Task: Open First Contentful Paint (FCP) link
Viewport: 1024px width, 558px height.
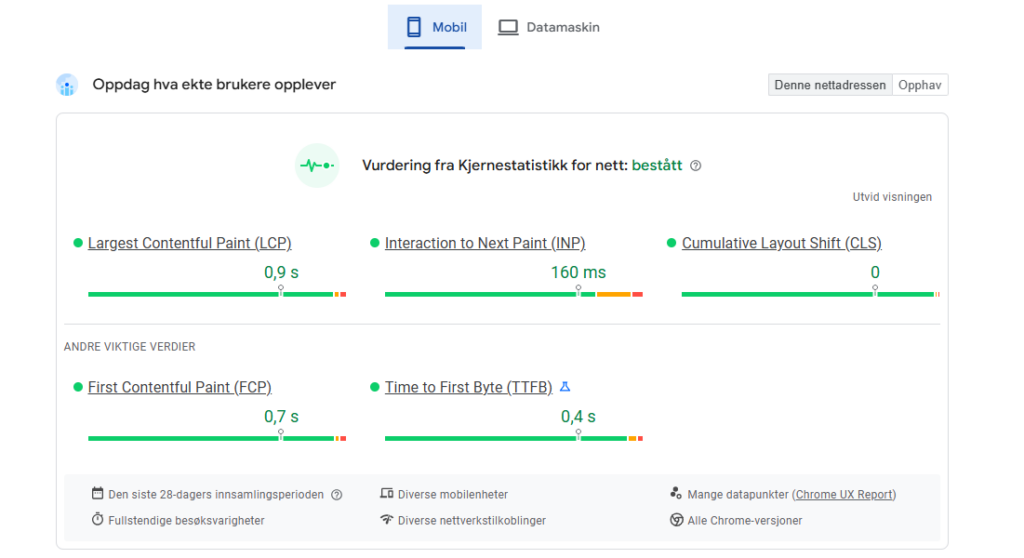Action: (x=179, y=387)
